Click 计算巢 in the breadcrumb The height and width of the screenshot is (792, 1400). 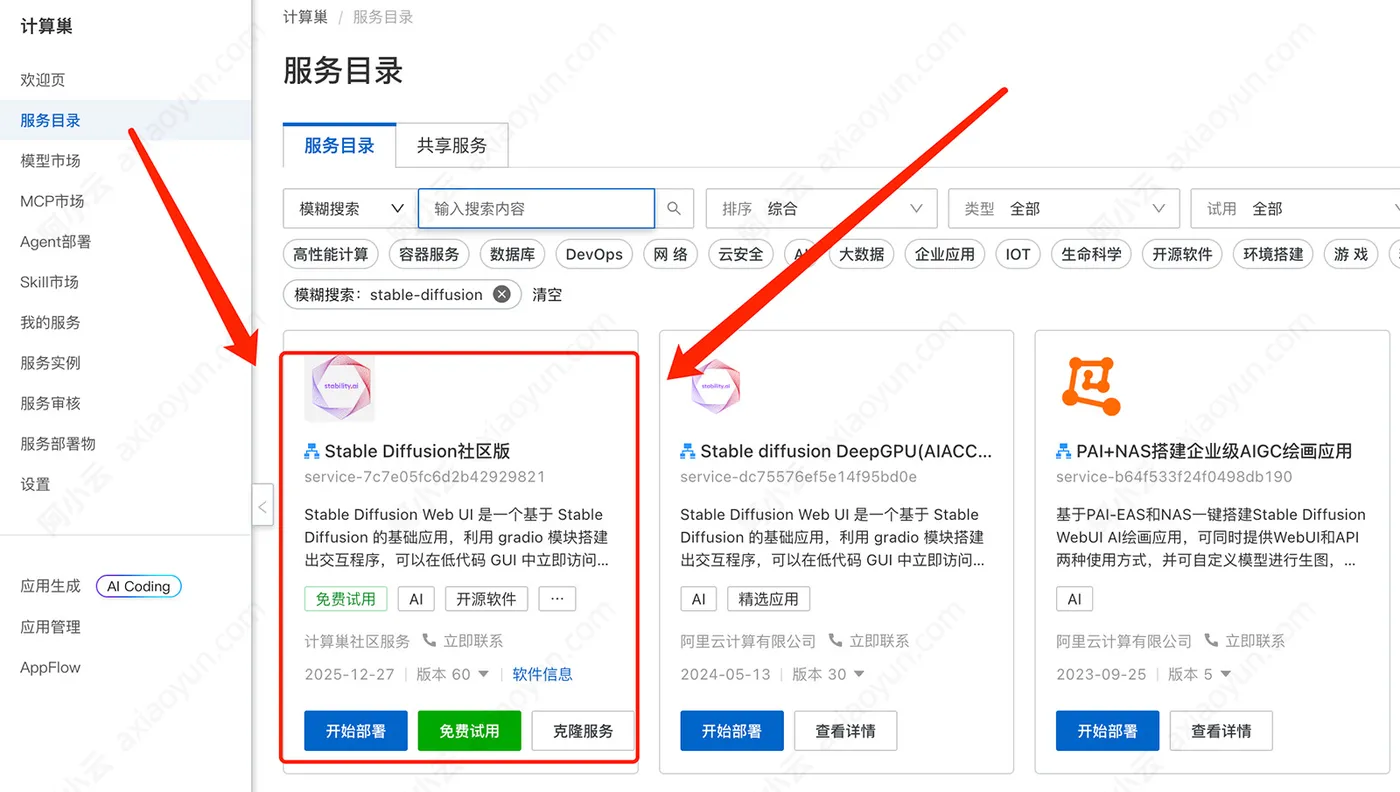[305, 17]
